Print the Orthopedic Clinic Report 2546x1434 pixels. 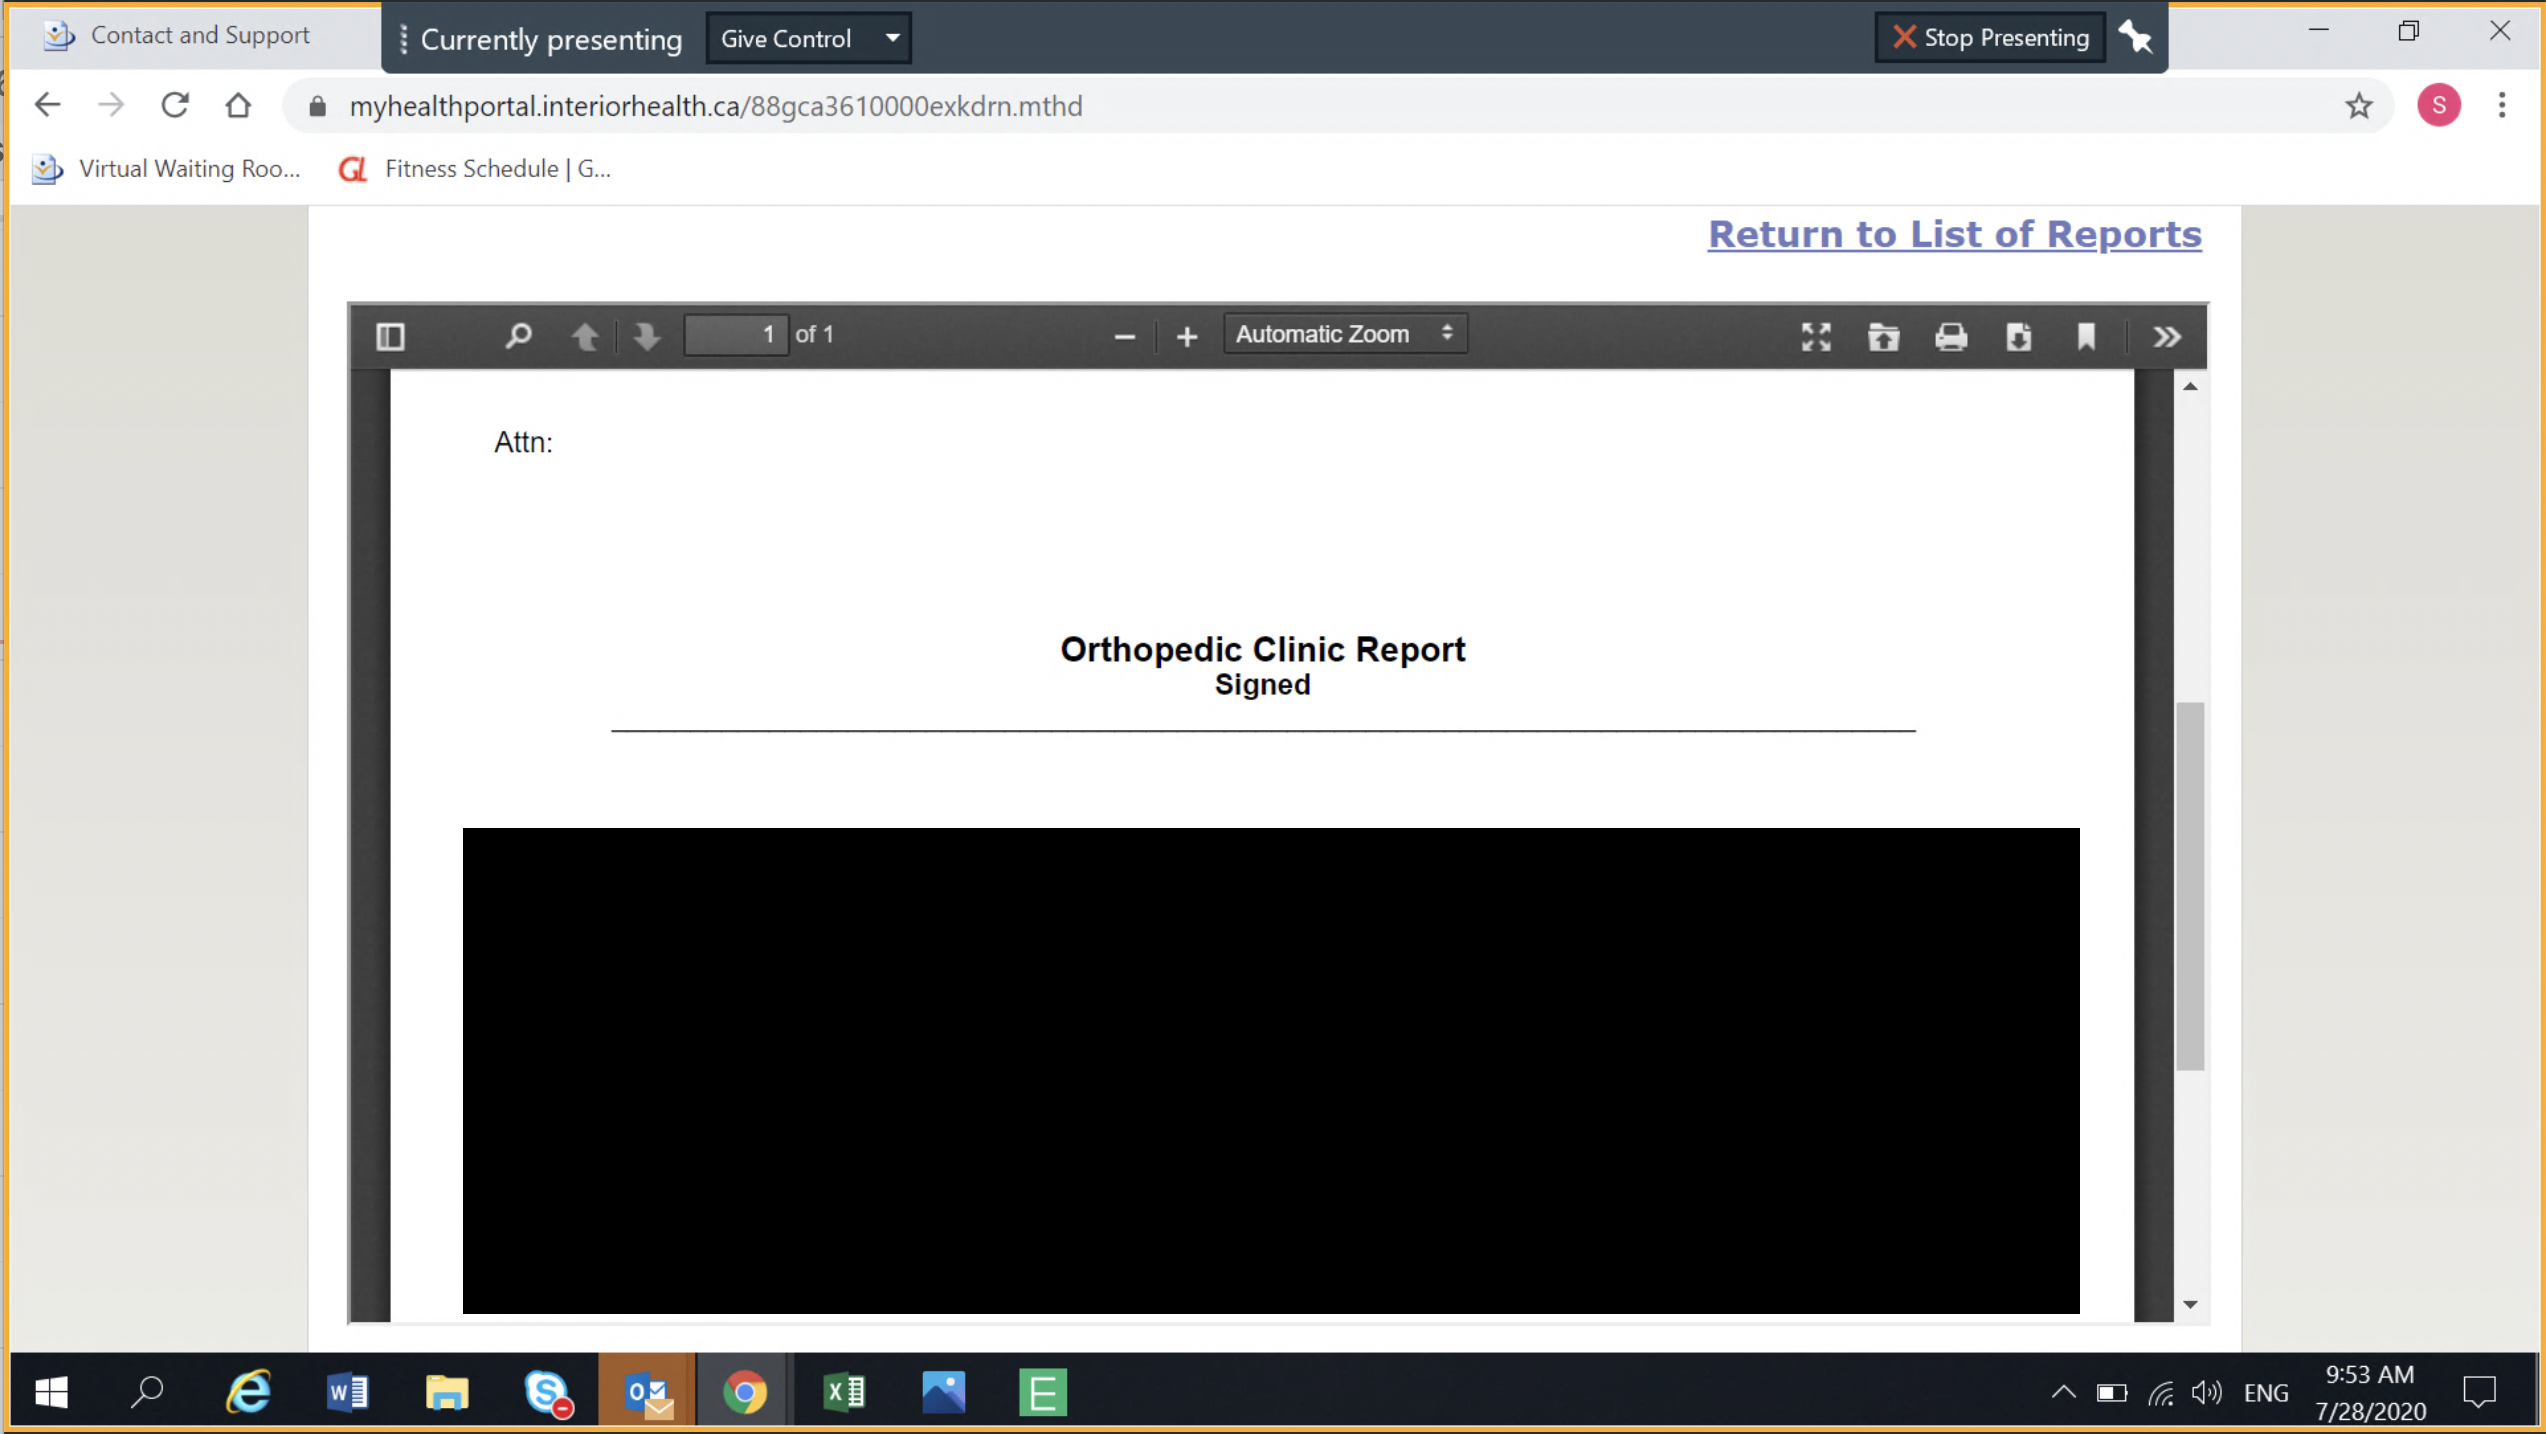coord(1950,337)
